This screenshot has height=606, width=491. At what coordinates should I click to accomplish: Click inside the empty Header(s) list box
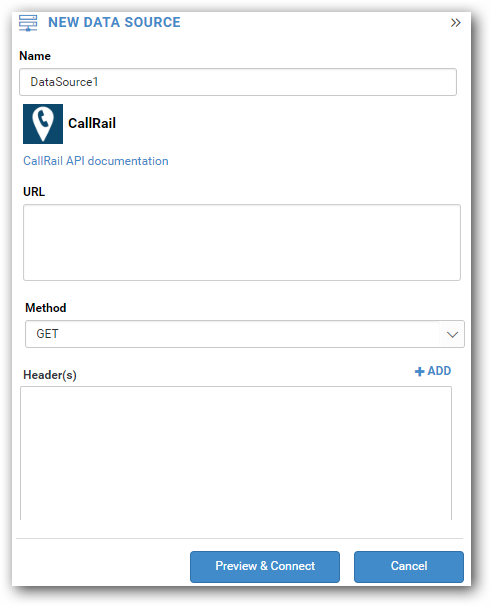tap(236, 453)
